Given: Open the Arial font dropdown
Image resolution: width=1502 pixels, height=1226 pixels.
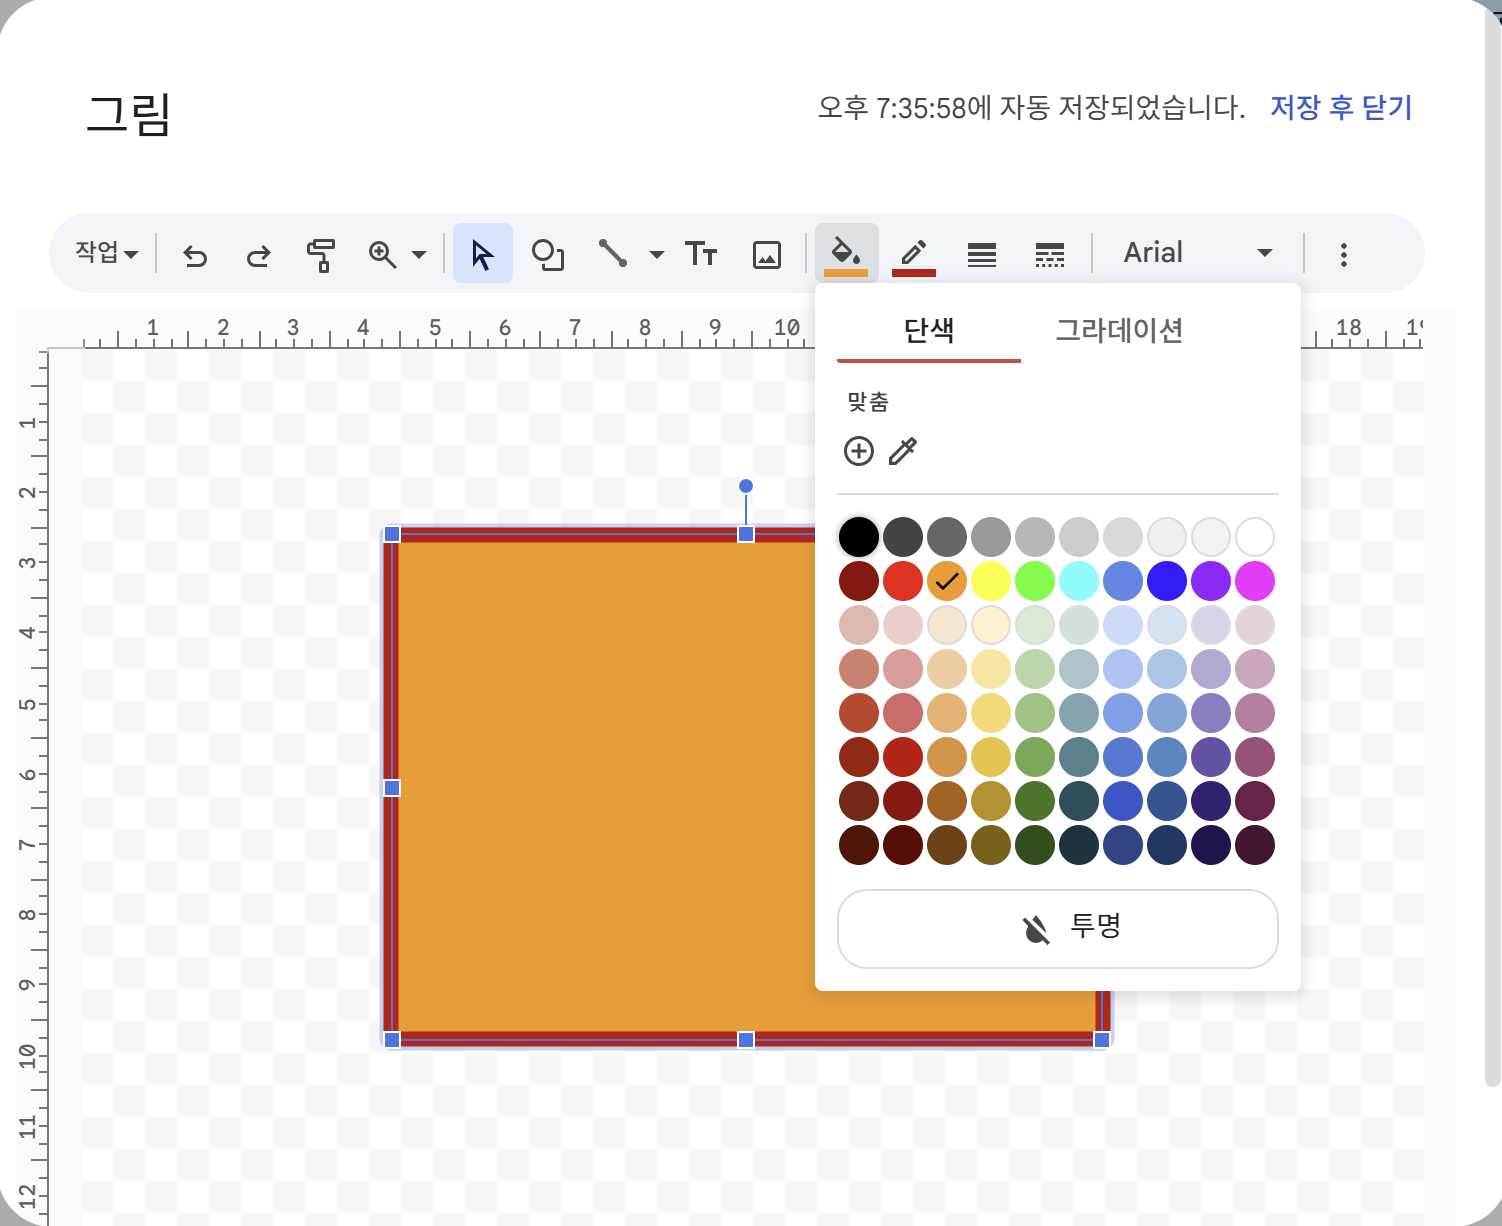Looking at the screenshot, I should point(1198,253).
